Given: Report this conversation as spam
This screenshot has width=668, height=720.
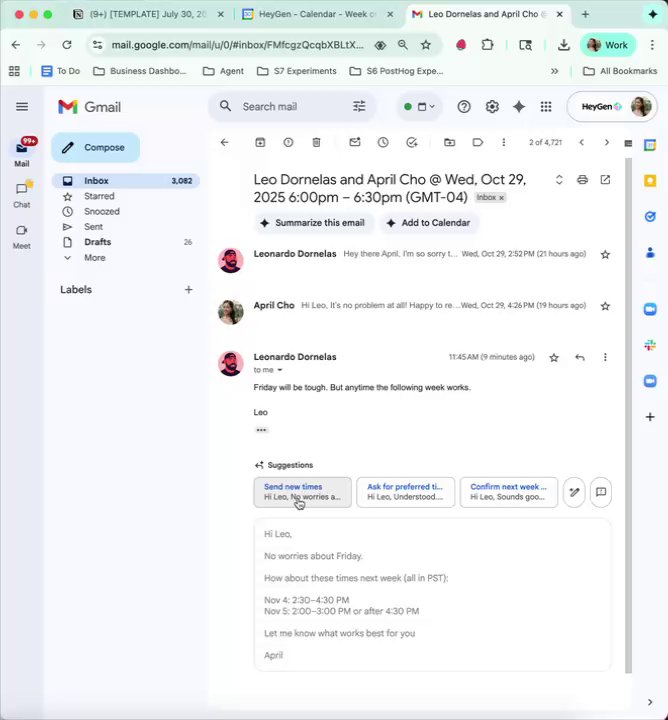Looking at the screenshot, I should pos(288,142).
